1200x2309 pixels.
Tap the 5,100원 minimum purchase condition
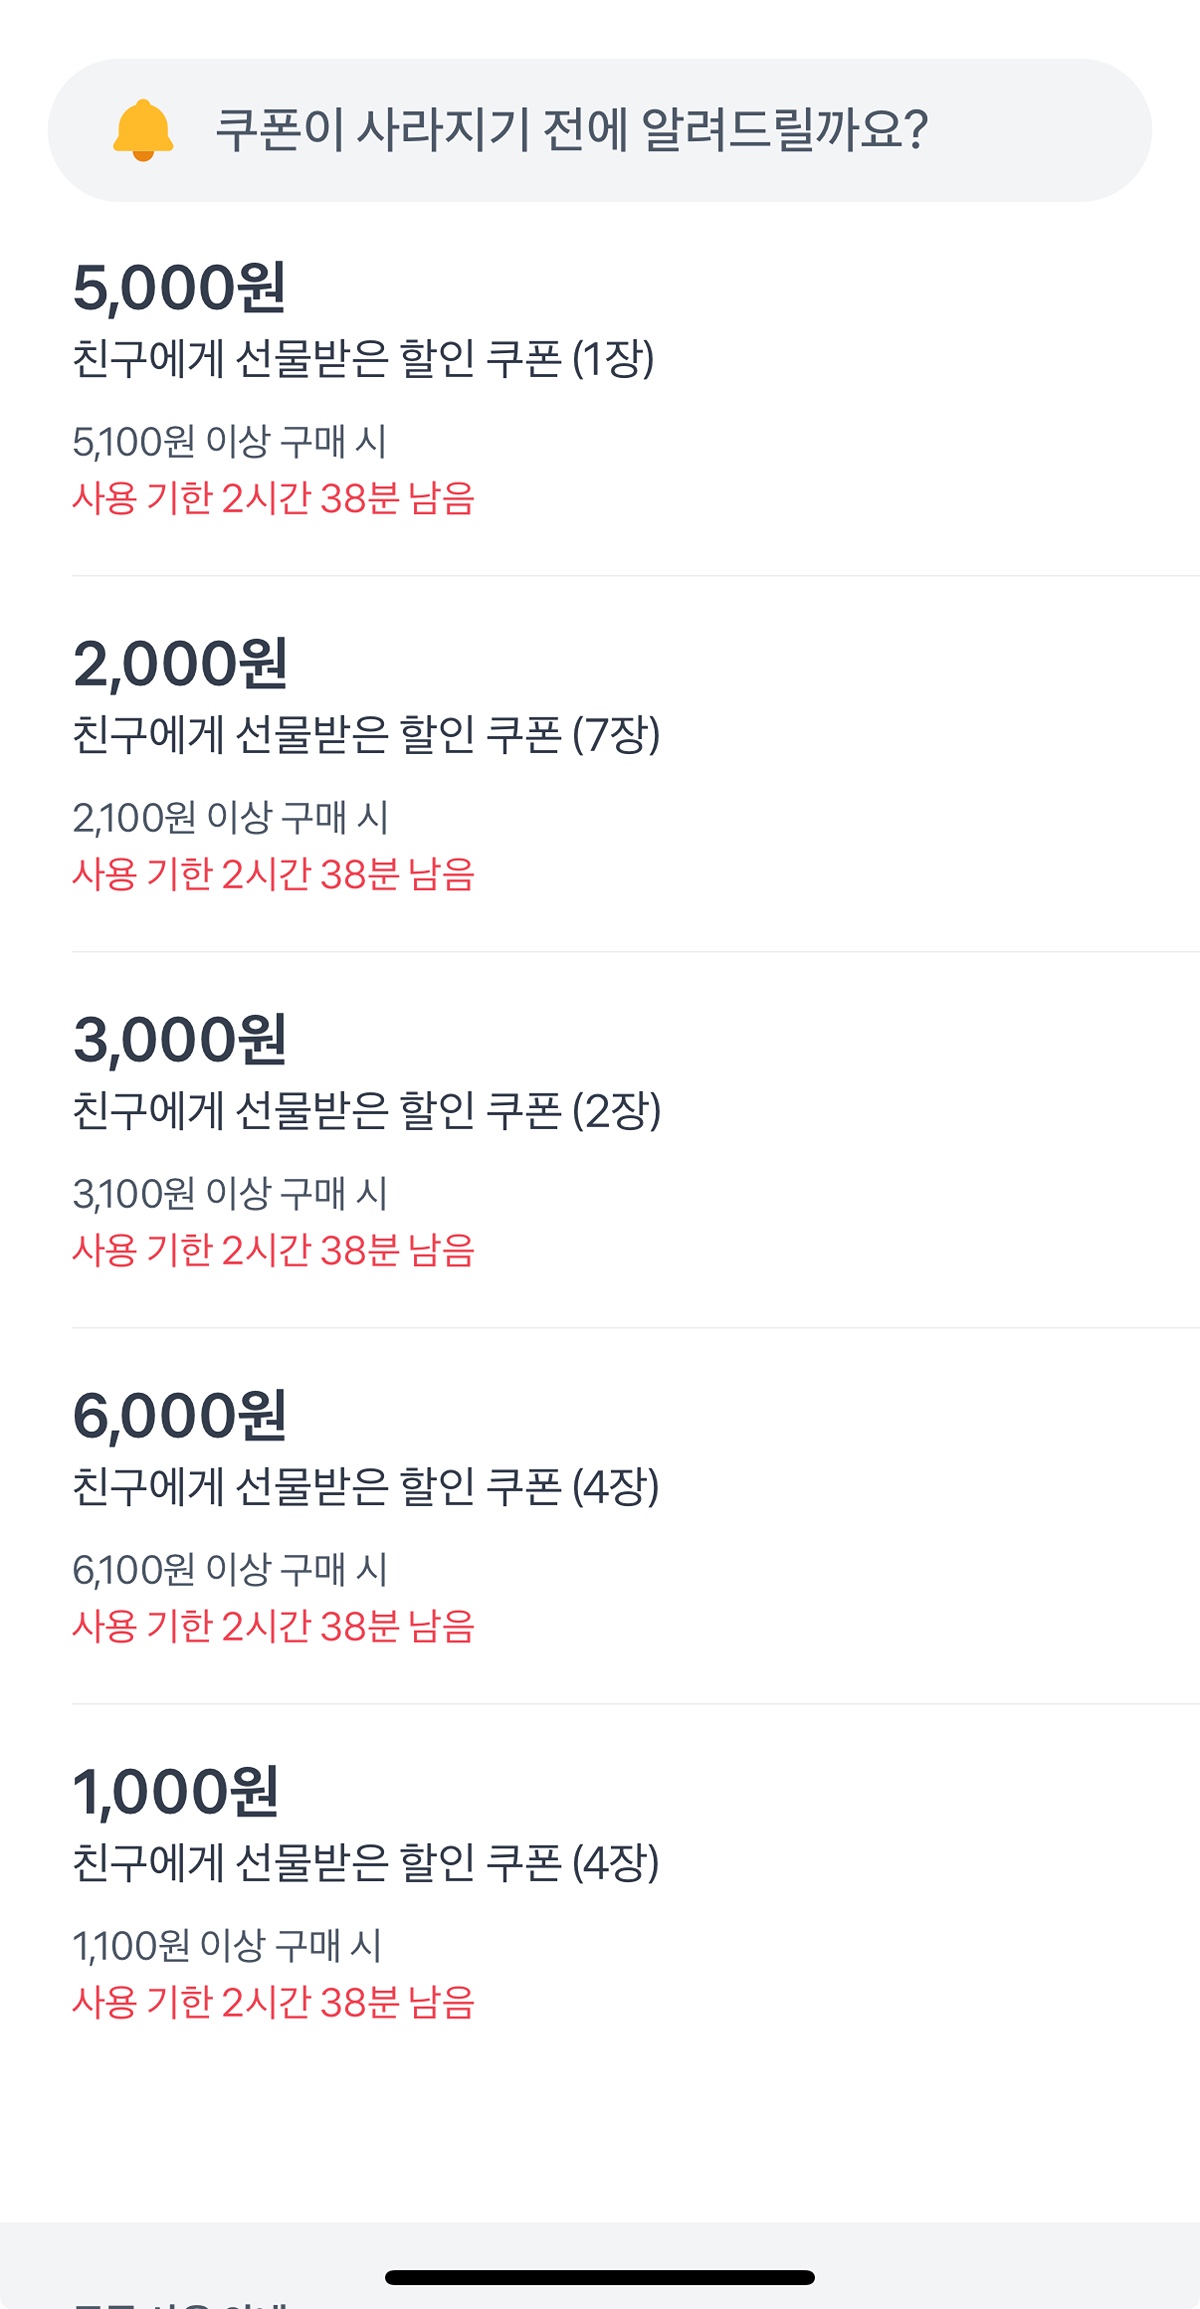coord(229,441)
